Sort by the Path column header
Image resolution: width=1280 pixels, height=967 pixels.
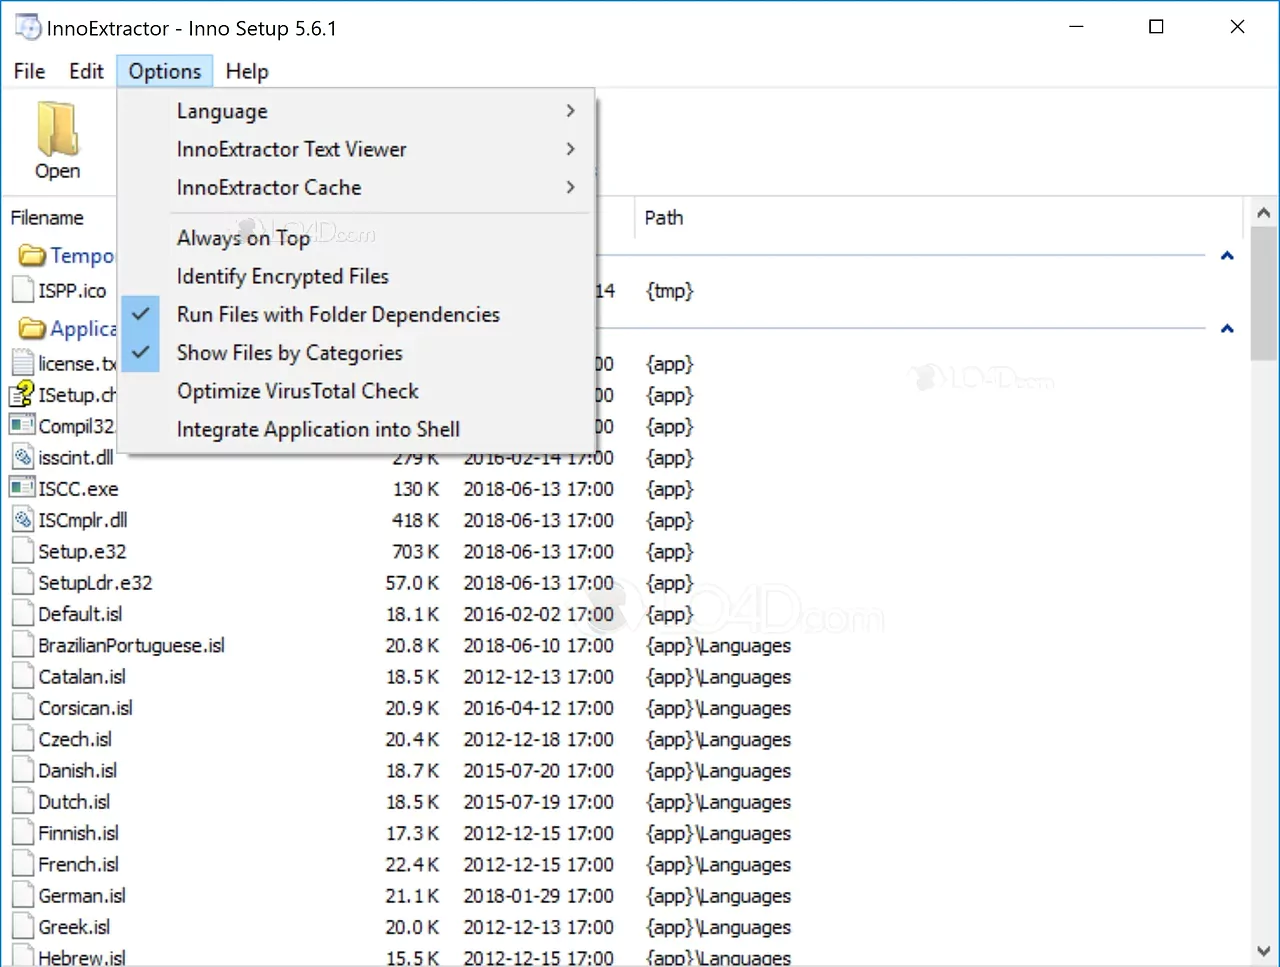(664, 218)
